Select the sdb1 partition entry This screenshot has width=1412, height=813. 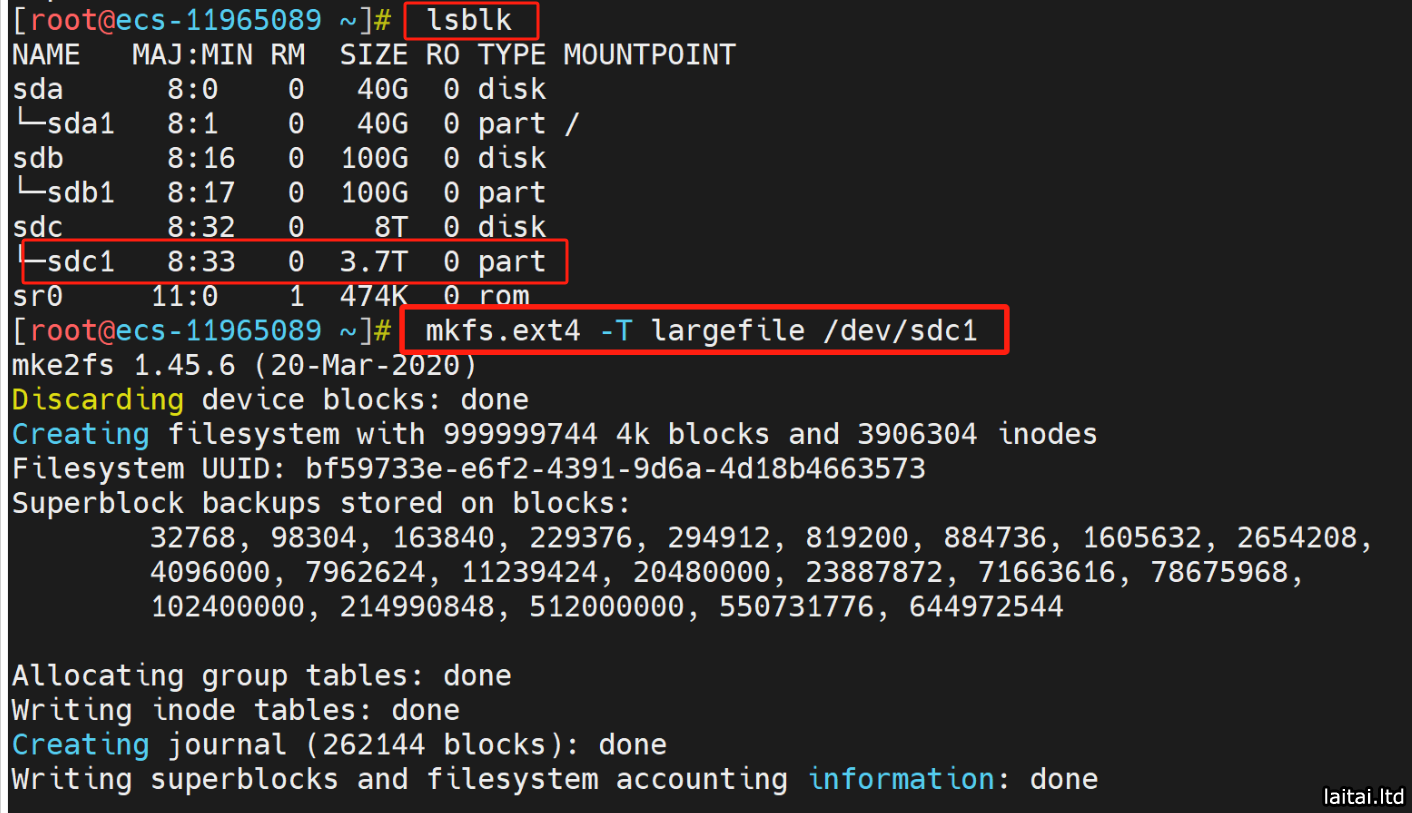click(80, 193)
